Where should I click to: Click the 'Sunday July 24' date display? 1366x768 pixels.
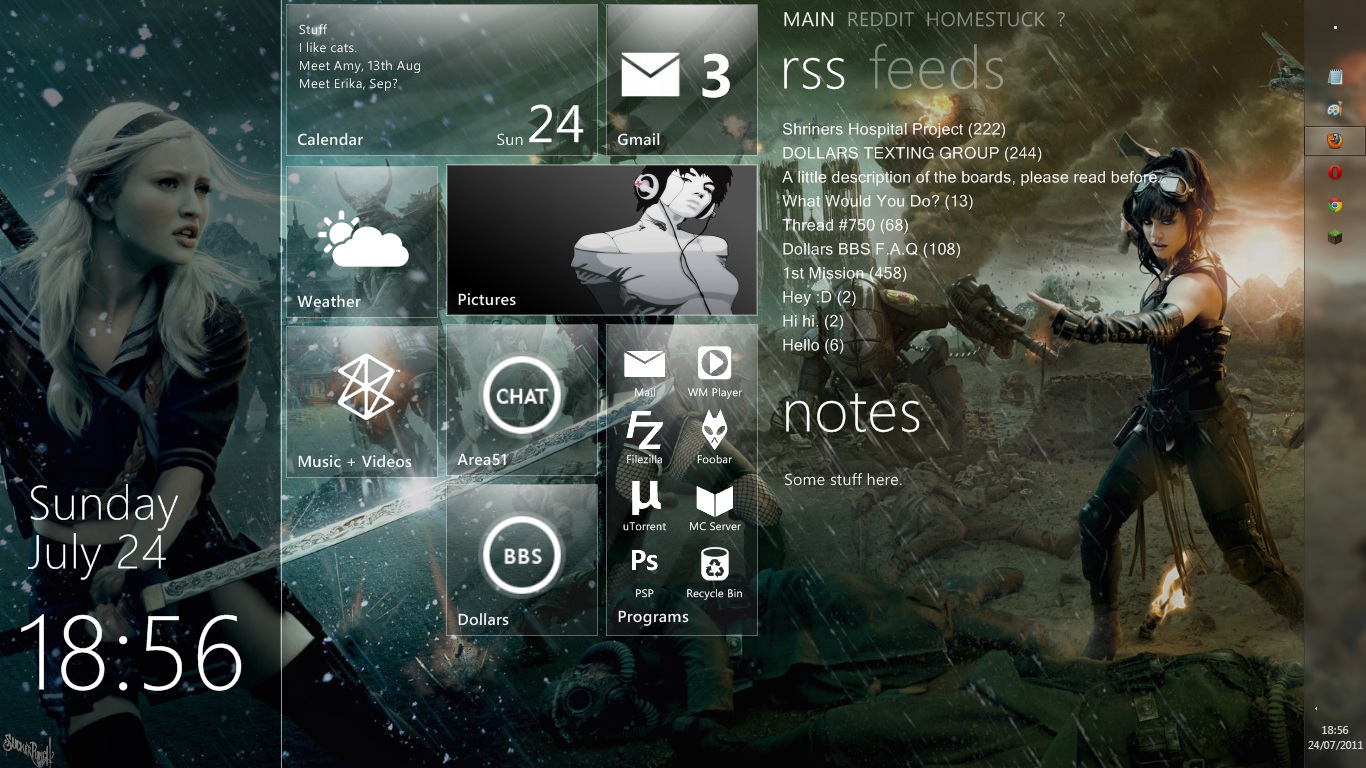click(x=104, y=529)
